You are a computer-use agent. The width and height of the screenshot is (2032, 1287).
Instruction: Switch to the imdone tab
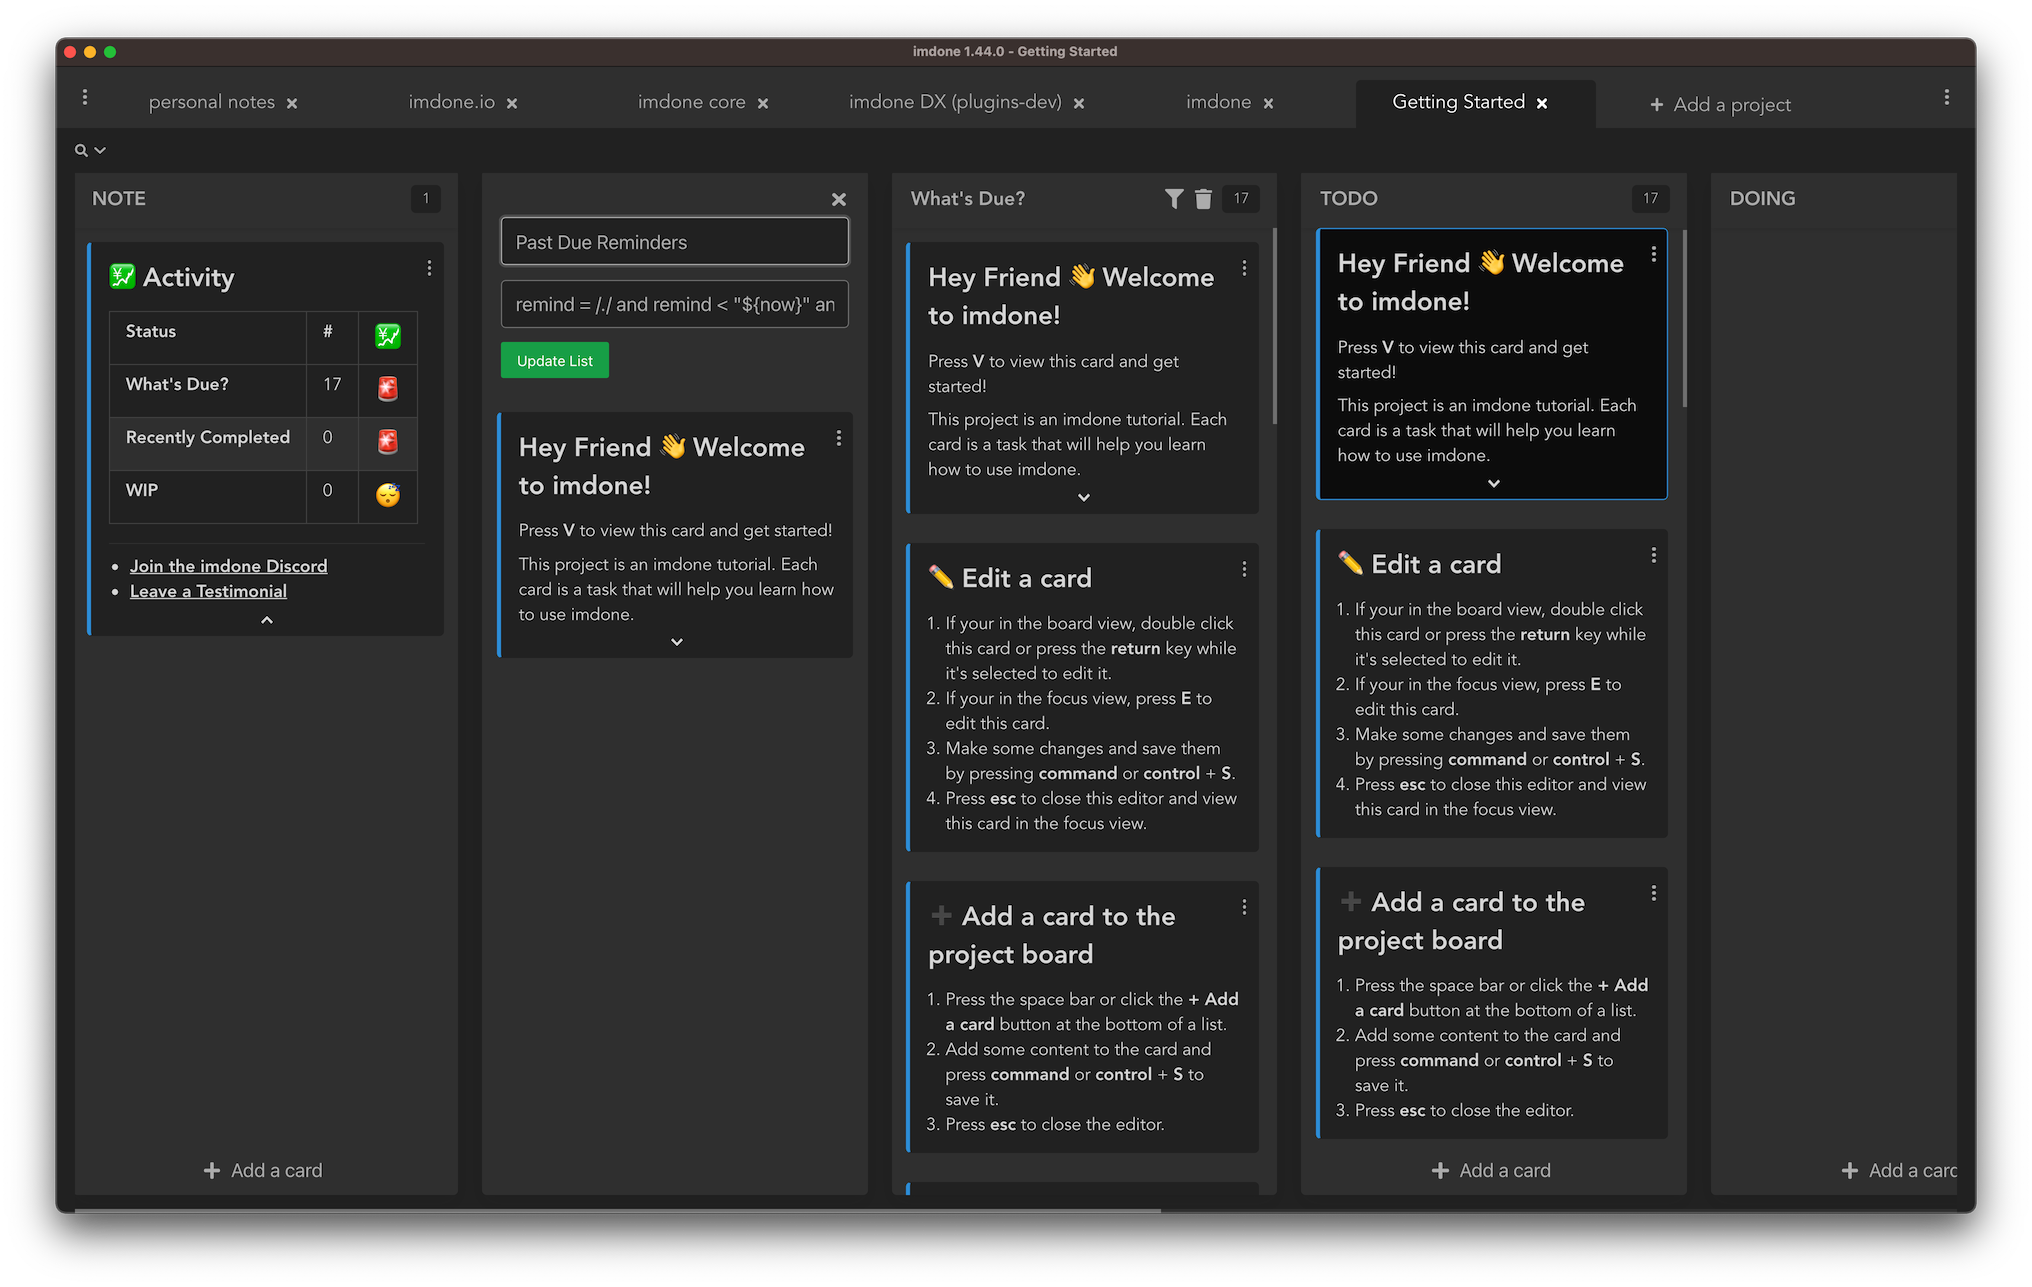coord(1218,102)
